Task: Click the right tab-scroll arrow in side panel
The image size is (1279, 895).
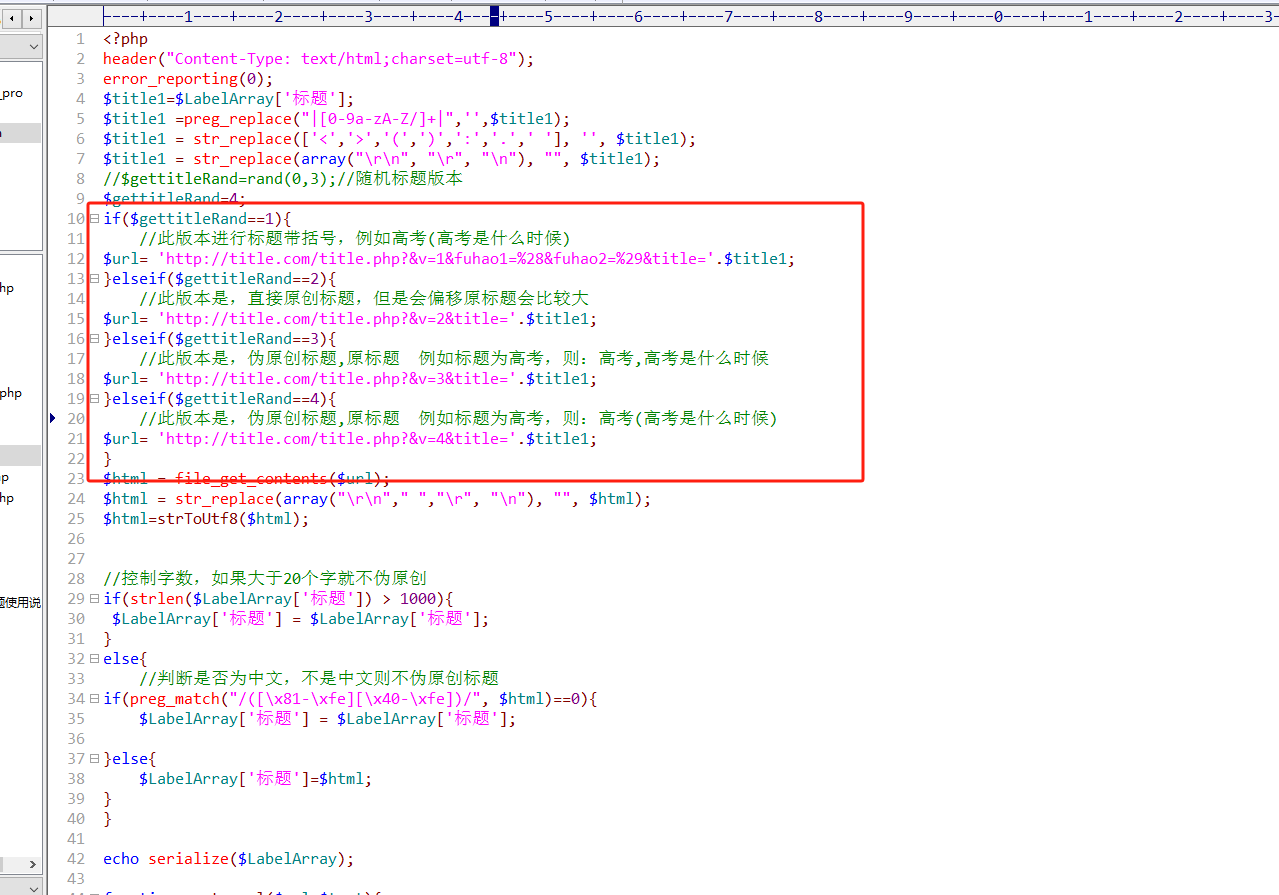Action: 32,18
